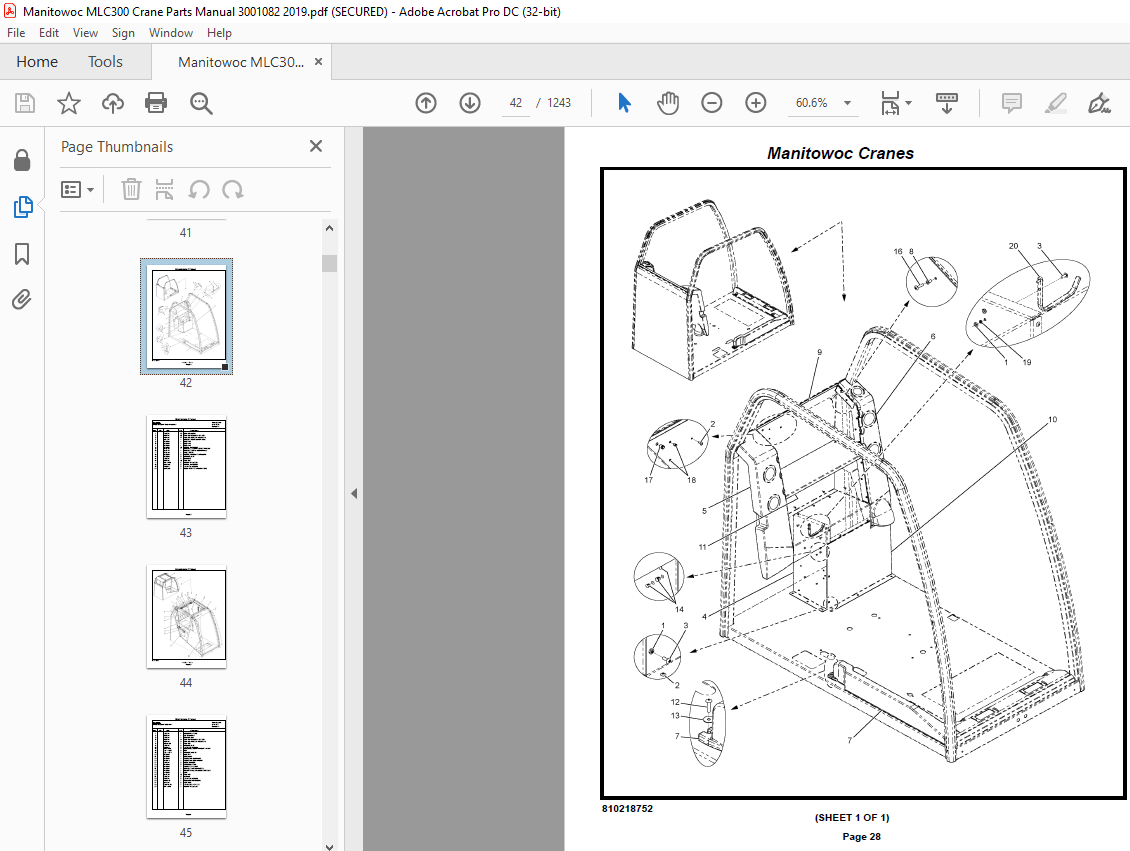
Task: Select page 44 thumbnail
Action: tap(186, 617)
